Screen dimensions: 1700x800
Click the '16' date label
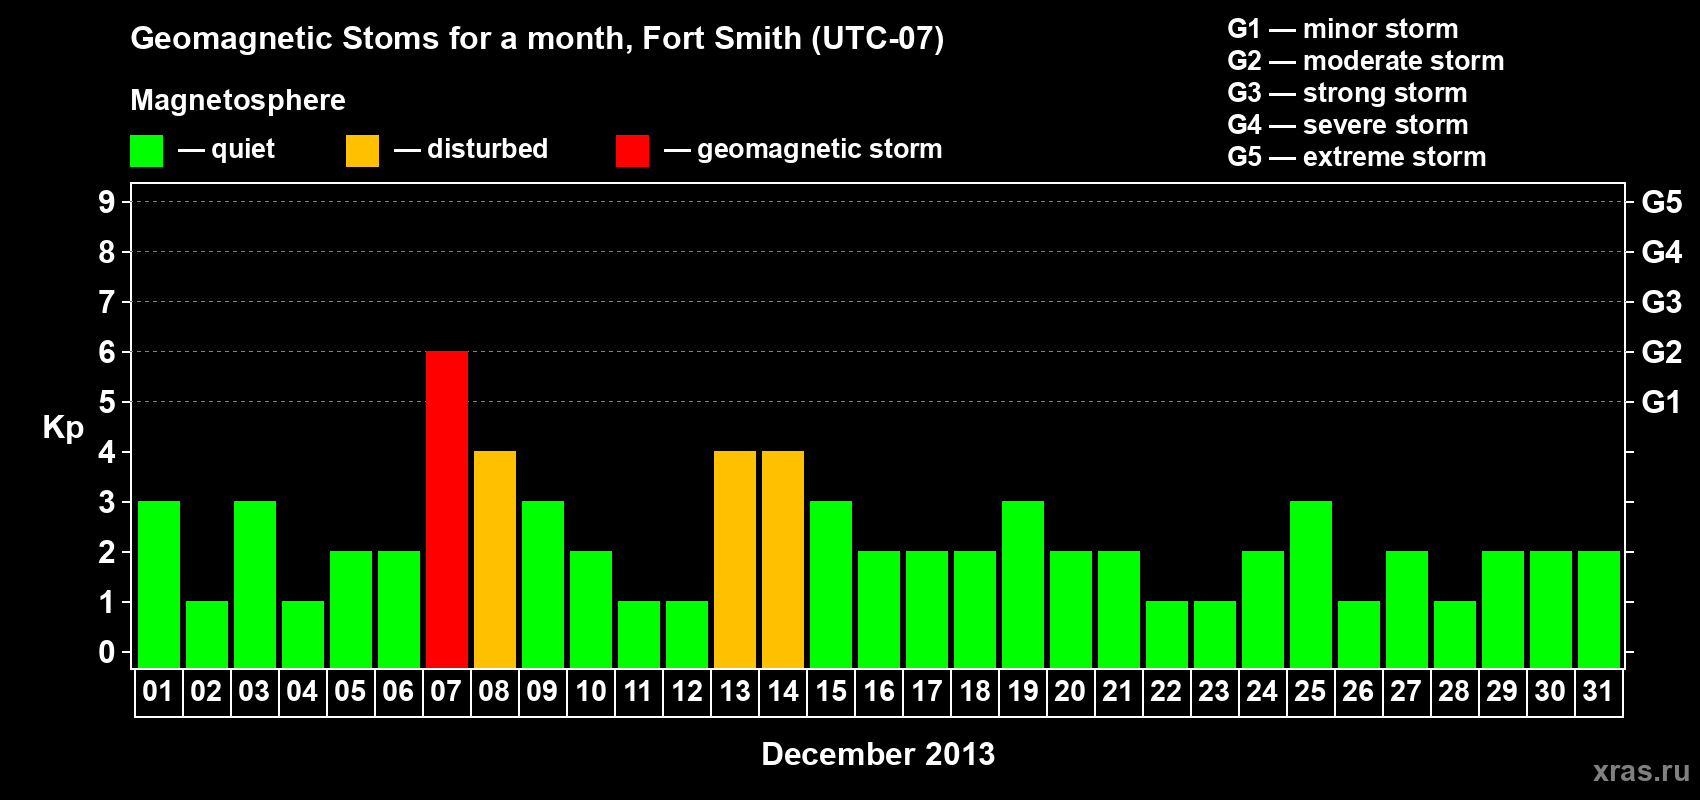(878, 692)
